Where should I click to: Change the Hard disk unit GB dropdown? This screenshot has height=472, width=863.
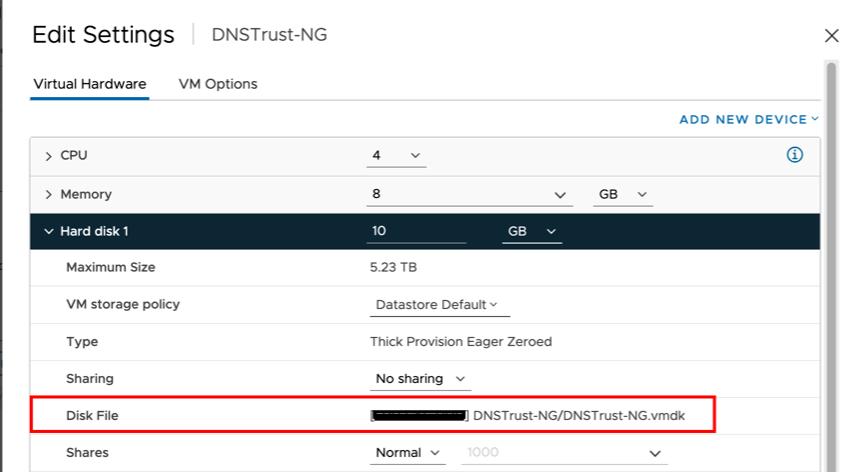point(531,232)
